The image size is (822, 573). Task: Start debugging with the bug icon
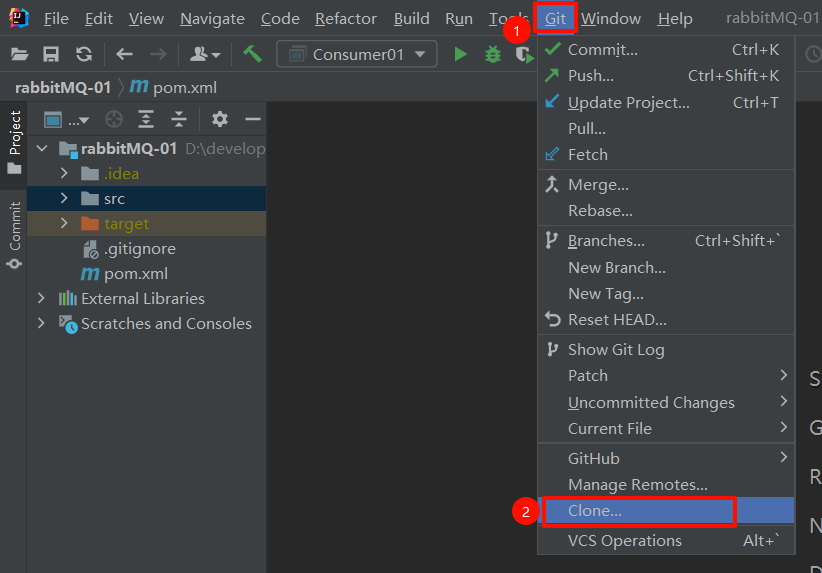tap(493, 54)
